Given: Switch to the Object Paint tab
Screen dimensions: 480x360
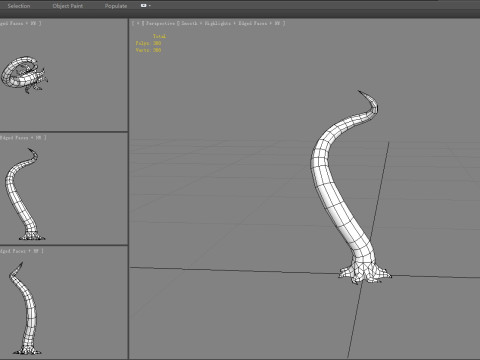Looking at the screenshot, I should (68, 6).
